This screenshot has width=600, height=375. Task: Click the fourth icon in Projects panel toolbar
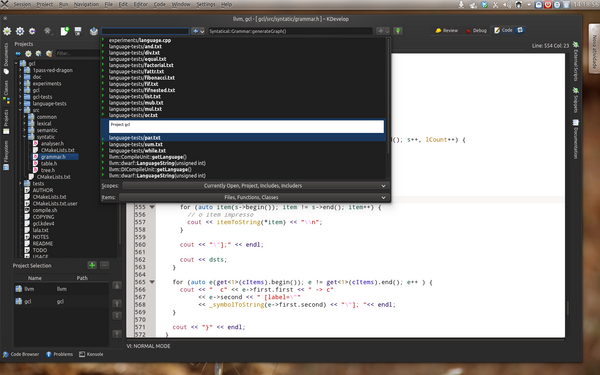point(49,54)
